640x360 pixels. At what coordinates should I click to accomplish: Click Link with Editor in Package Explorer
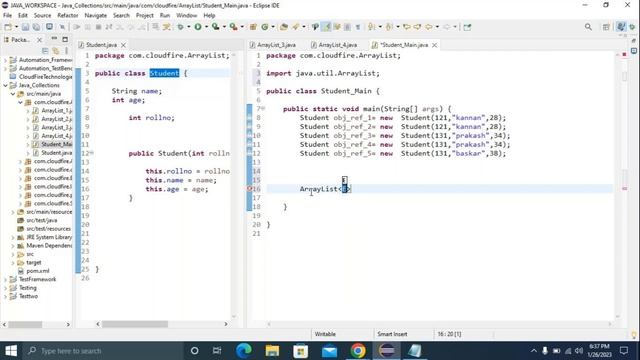tap(56, 51)
